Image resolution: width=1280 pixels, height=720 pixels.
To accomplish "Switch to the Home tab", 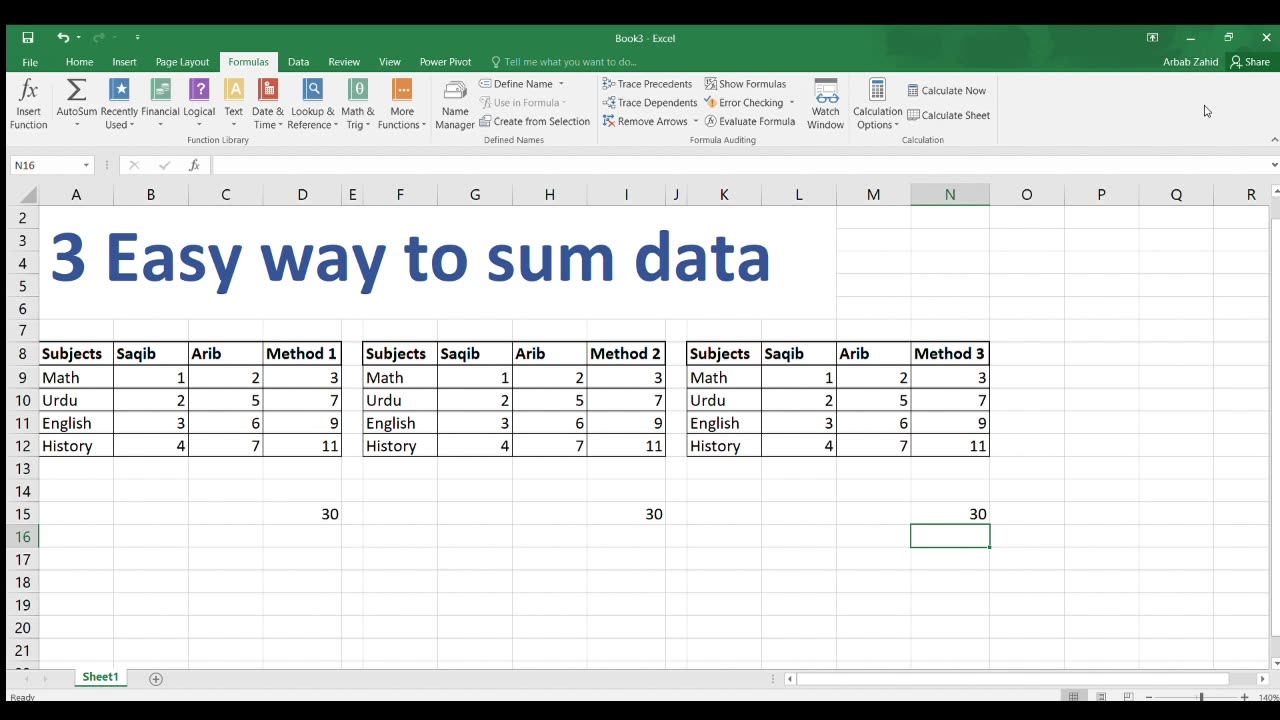I will 79,62.
